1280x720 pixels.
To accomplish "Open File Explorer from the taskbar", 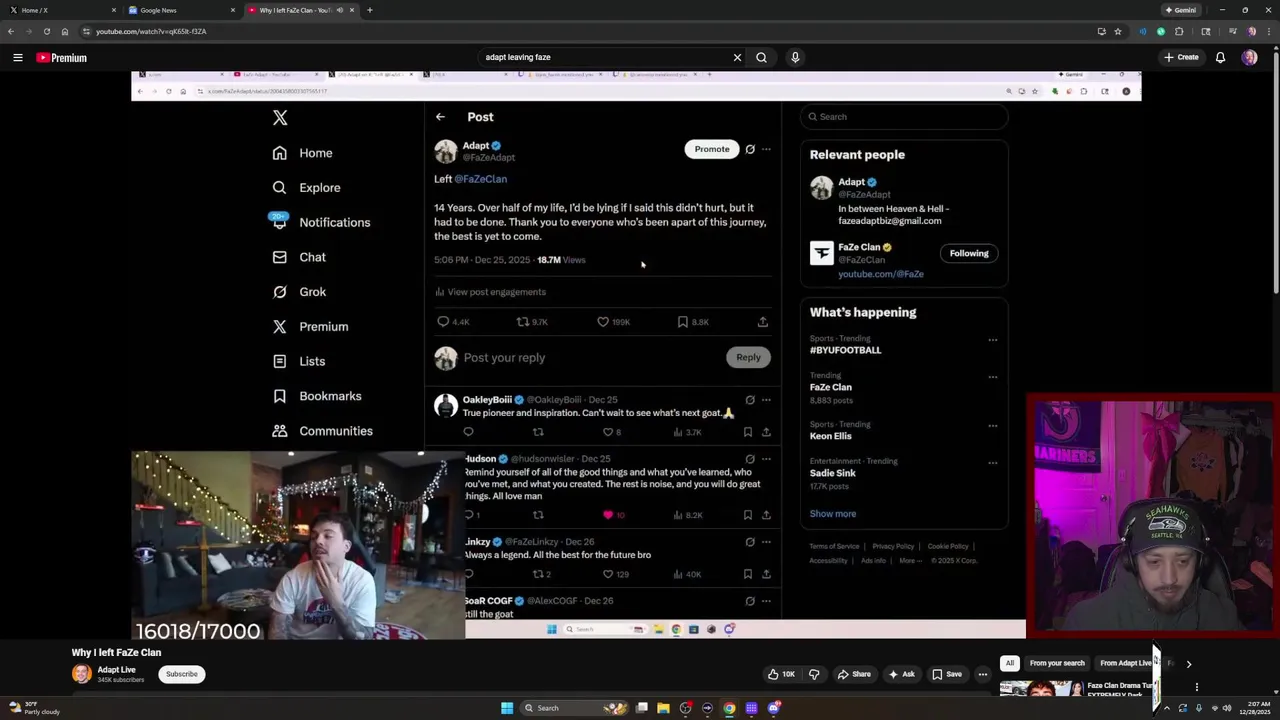I will [x=663, y=708].
